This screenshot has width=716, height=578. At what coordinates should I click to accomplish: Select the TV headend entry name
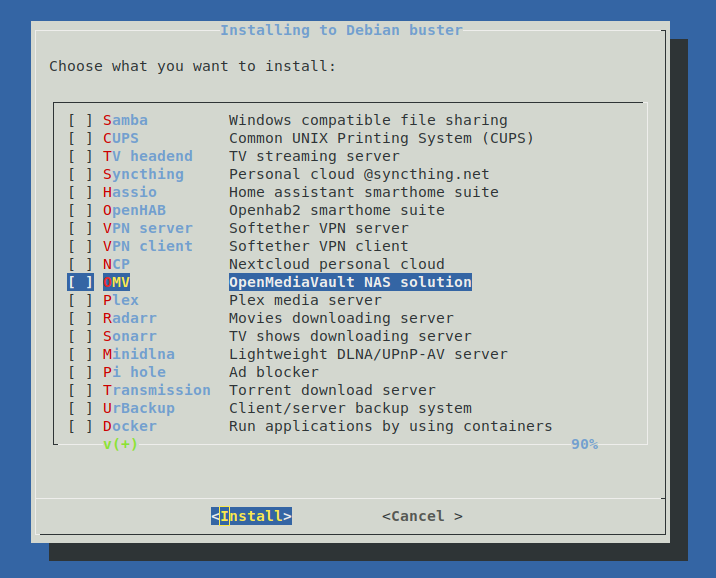(147, 156)
